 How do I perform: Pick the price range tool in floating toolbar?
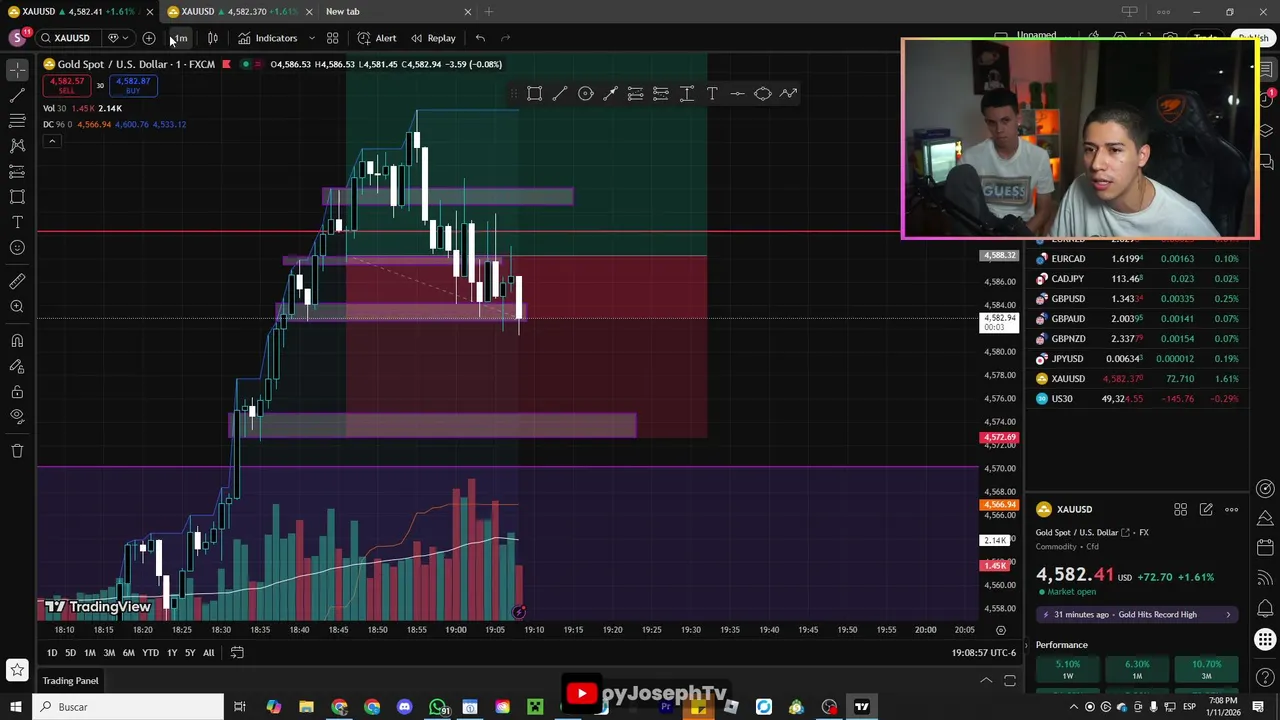[x=687, y=93]
